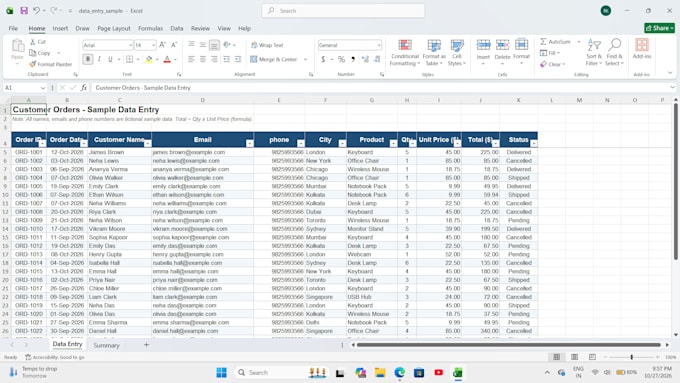
Task: Open the Product column filter dropdown
Action: coord(393,143)
